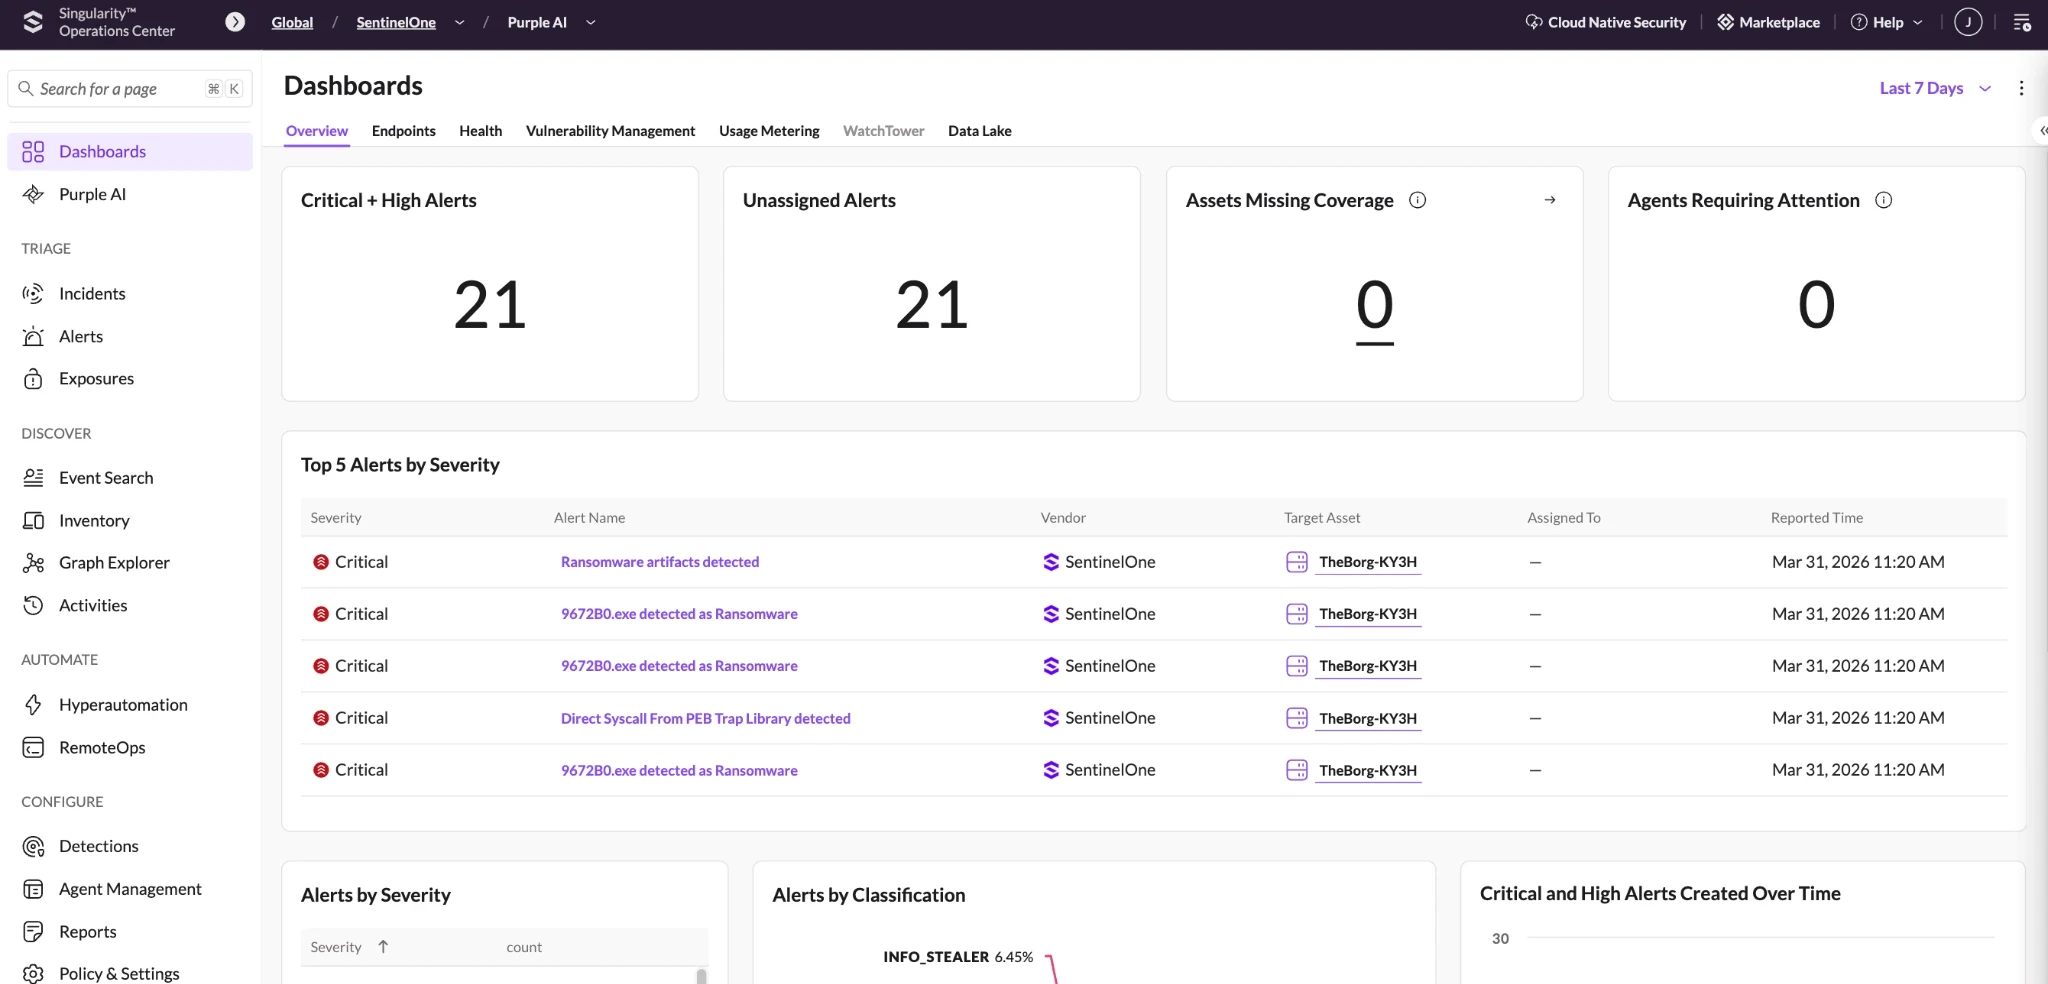
Task: Click the SentinelOne breadcrumb link
Action: click(396, 22)
